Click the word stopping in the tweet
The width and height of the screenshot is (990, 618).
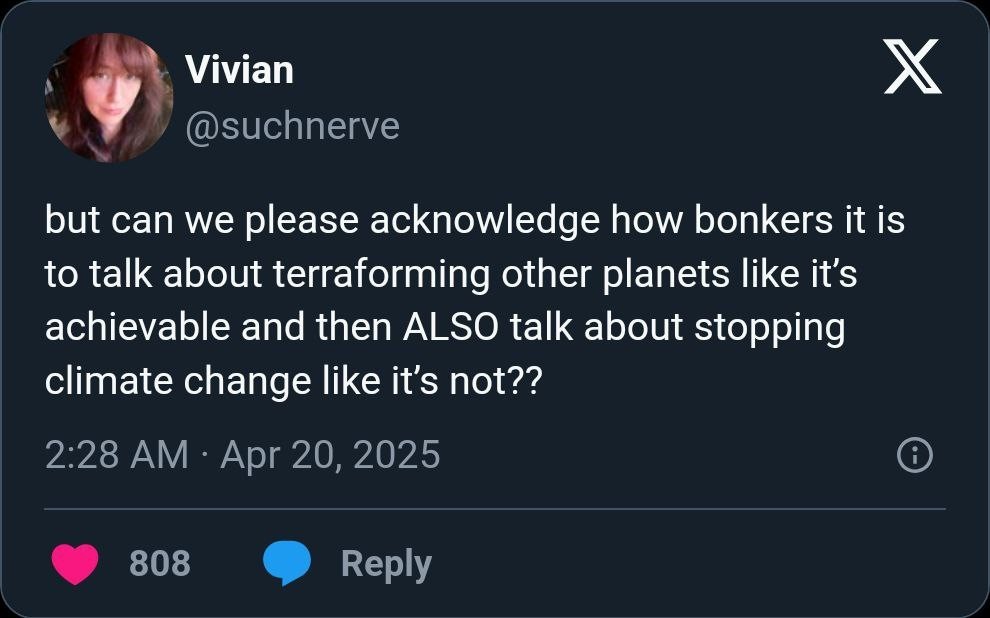[x=770, y=328]
